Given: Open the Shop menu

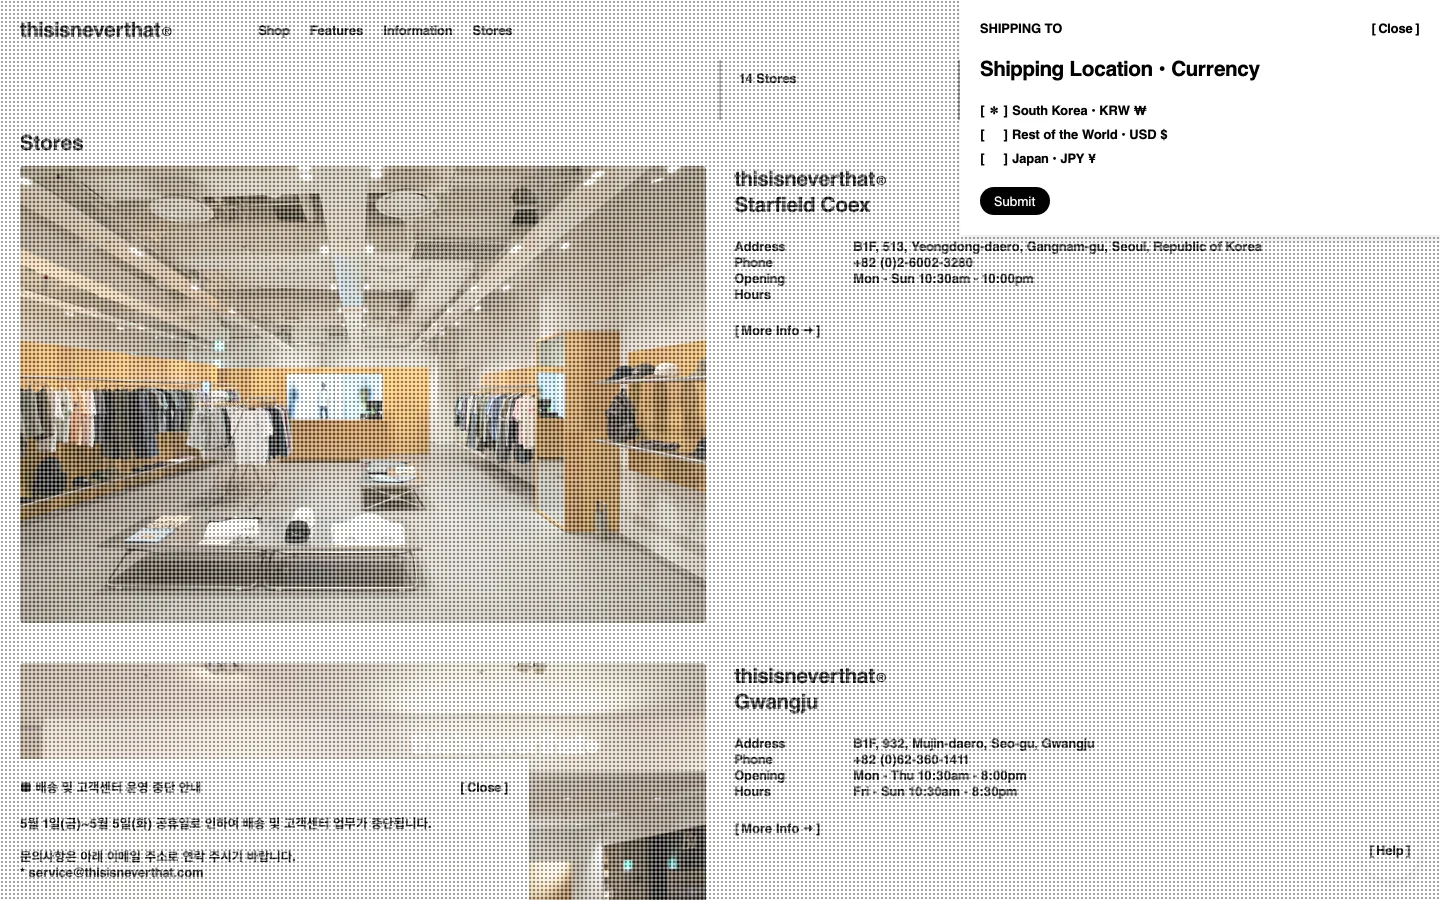Looking at the screenshot, I should pos(274,31).
